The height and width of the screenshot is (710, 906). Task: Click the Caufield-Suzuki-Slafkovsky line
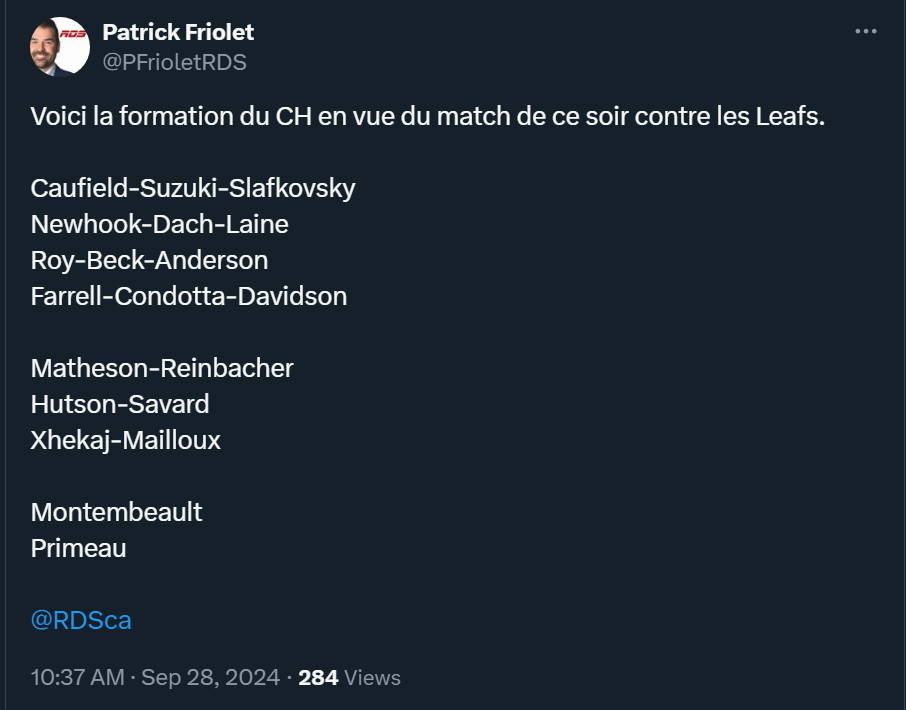[193, 188]
